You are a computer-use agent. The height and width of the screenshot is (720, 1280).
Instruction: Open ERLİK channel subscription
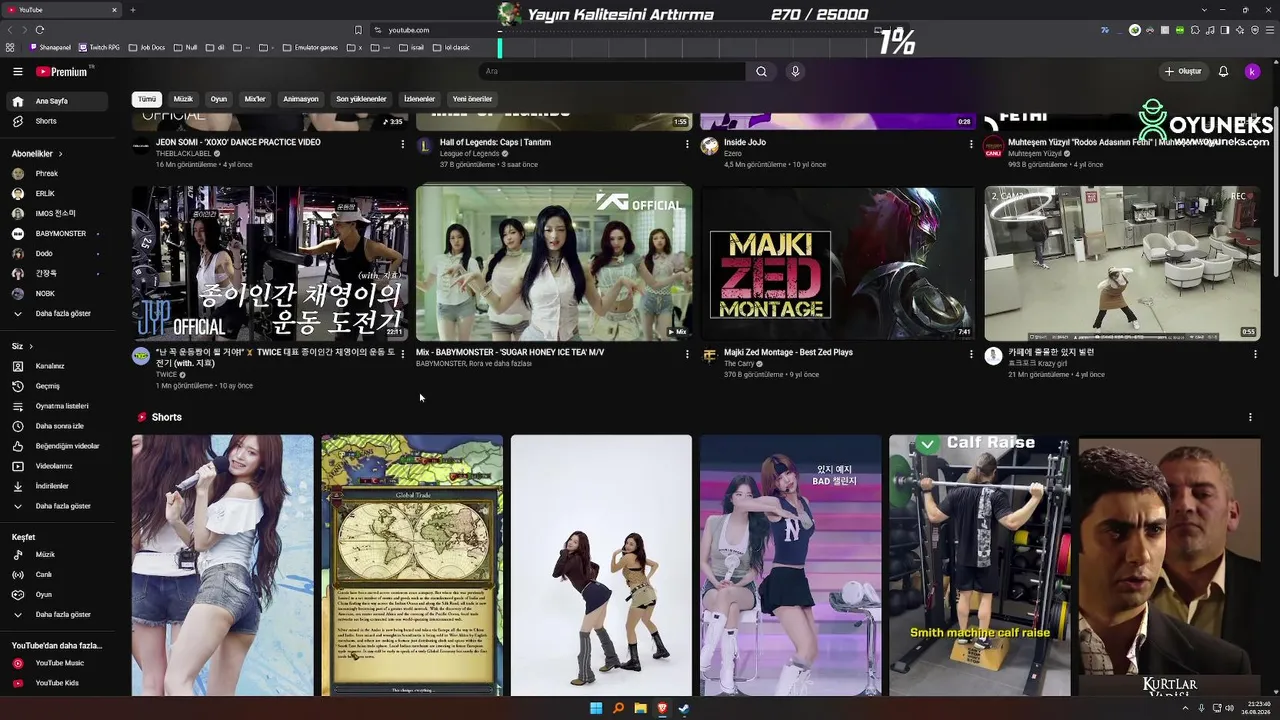click(x=59, y=193)
